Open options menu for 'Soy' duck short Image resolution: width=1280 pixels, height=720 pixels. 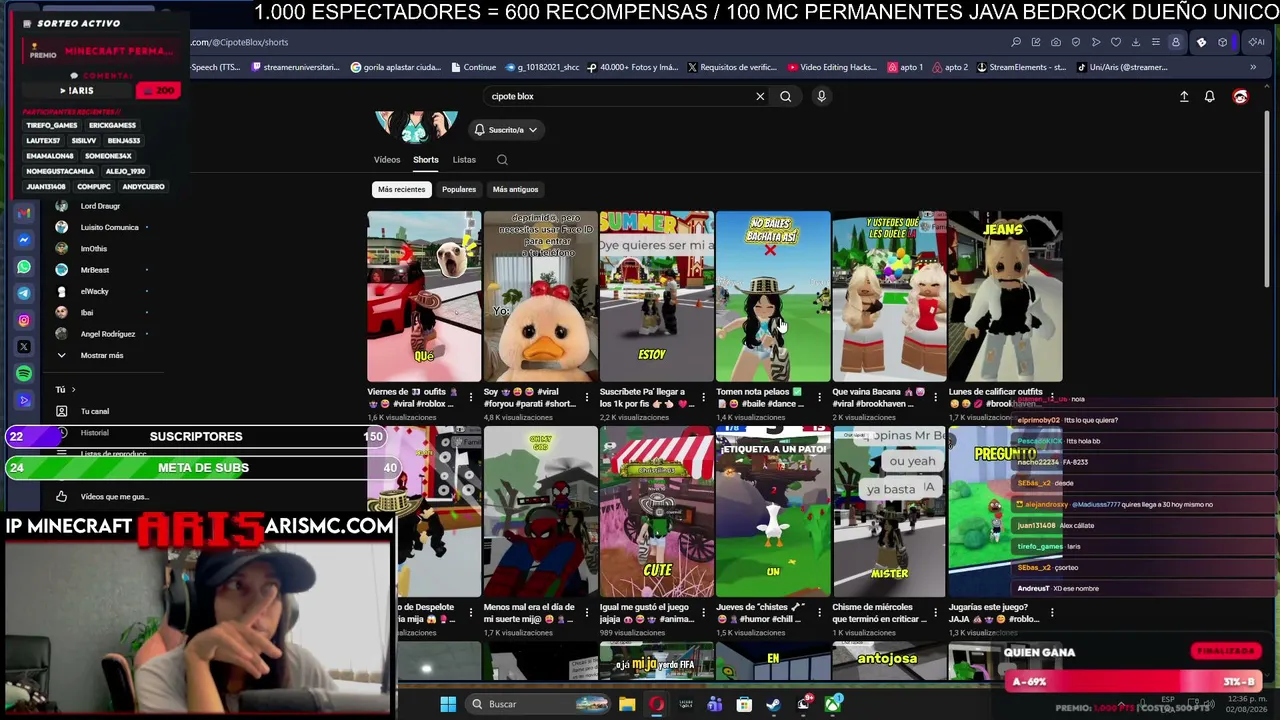tap(587, 398)
